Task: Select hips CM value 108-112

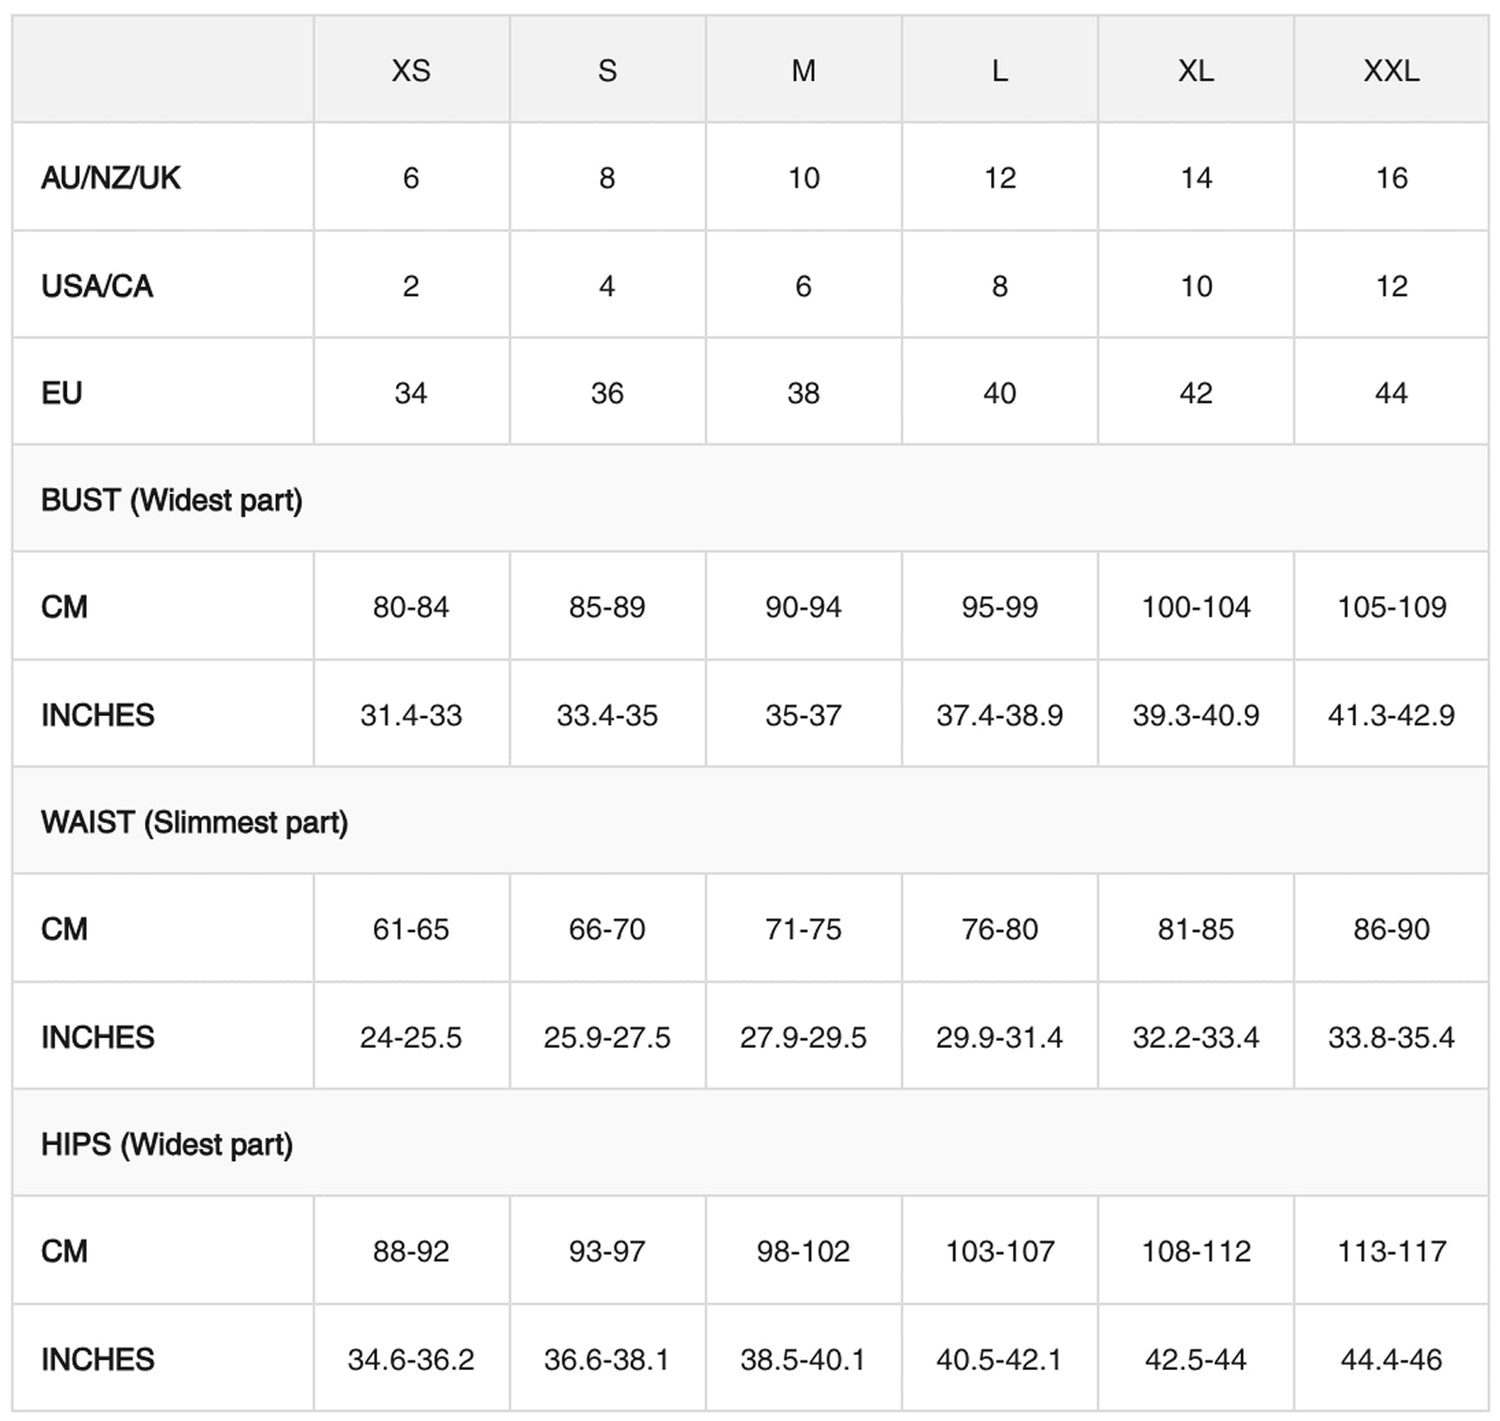Action: [x=1196, y=1251]
